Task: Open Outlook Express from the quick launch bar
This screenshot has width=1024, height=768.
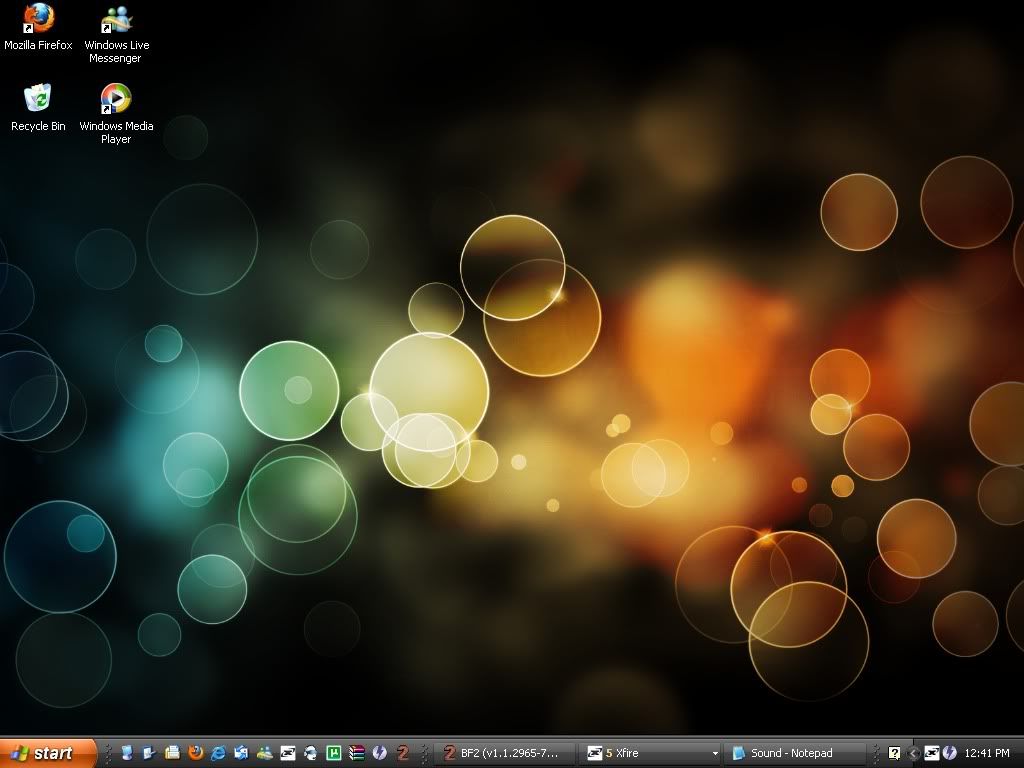Action: [241, 753]
